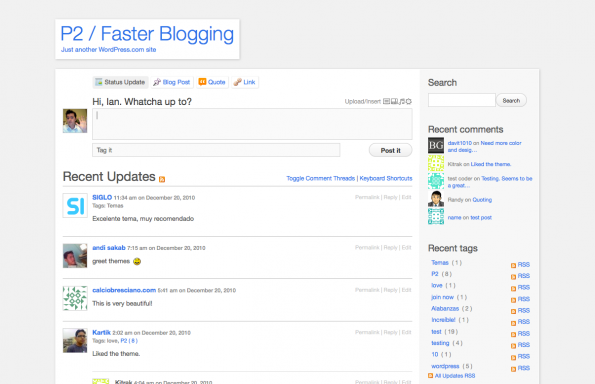This screenshot has height=384, width=595.
Task: Select the Status Update tab
Action: pos(120,82)
